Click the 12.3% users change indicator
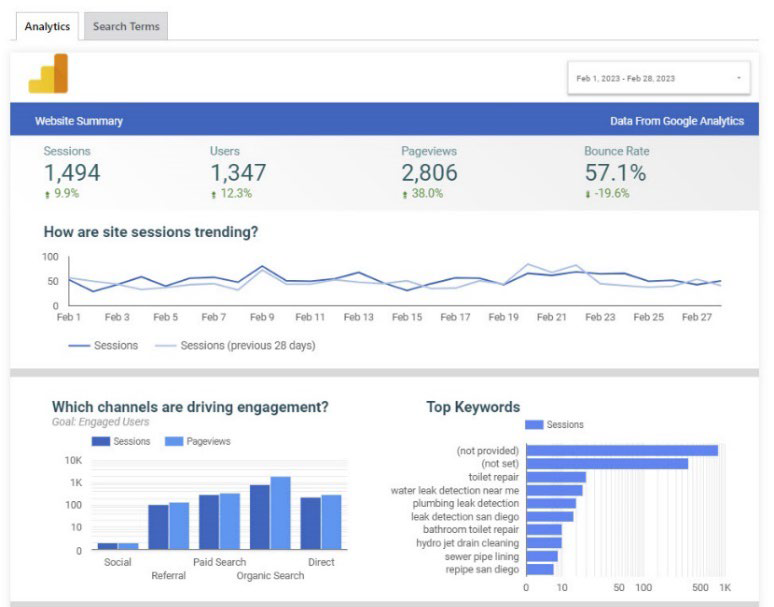The width and height of the screenshot is (774, 607). [232, 193]
